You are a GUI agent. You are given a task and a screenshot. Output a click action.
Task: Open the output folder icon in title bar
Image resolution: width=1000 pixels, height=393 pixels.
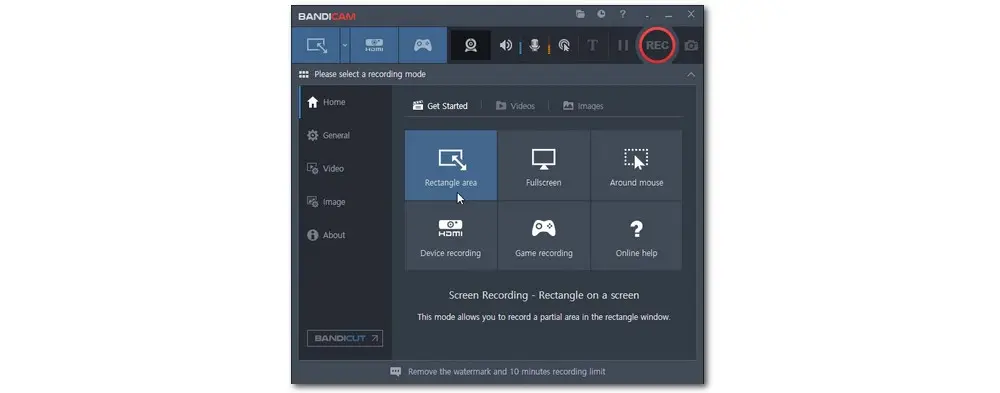click(580, 14)
